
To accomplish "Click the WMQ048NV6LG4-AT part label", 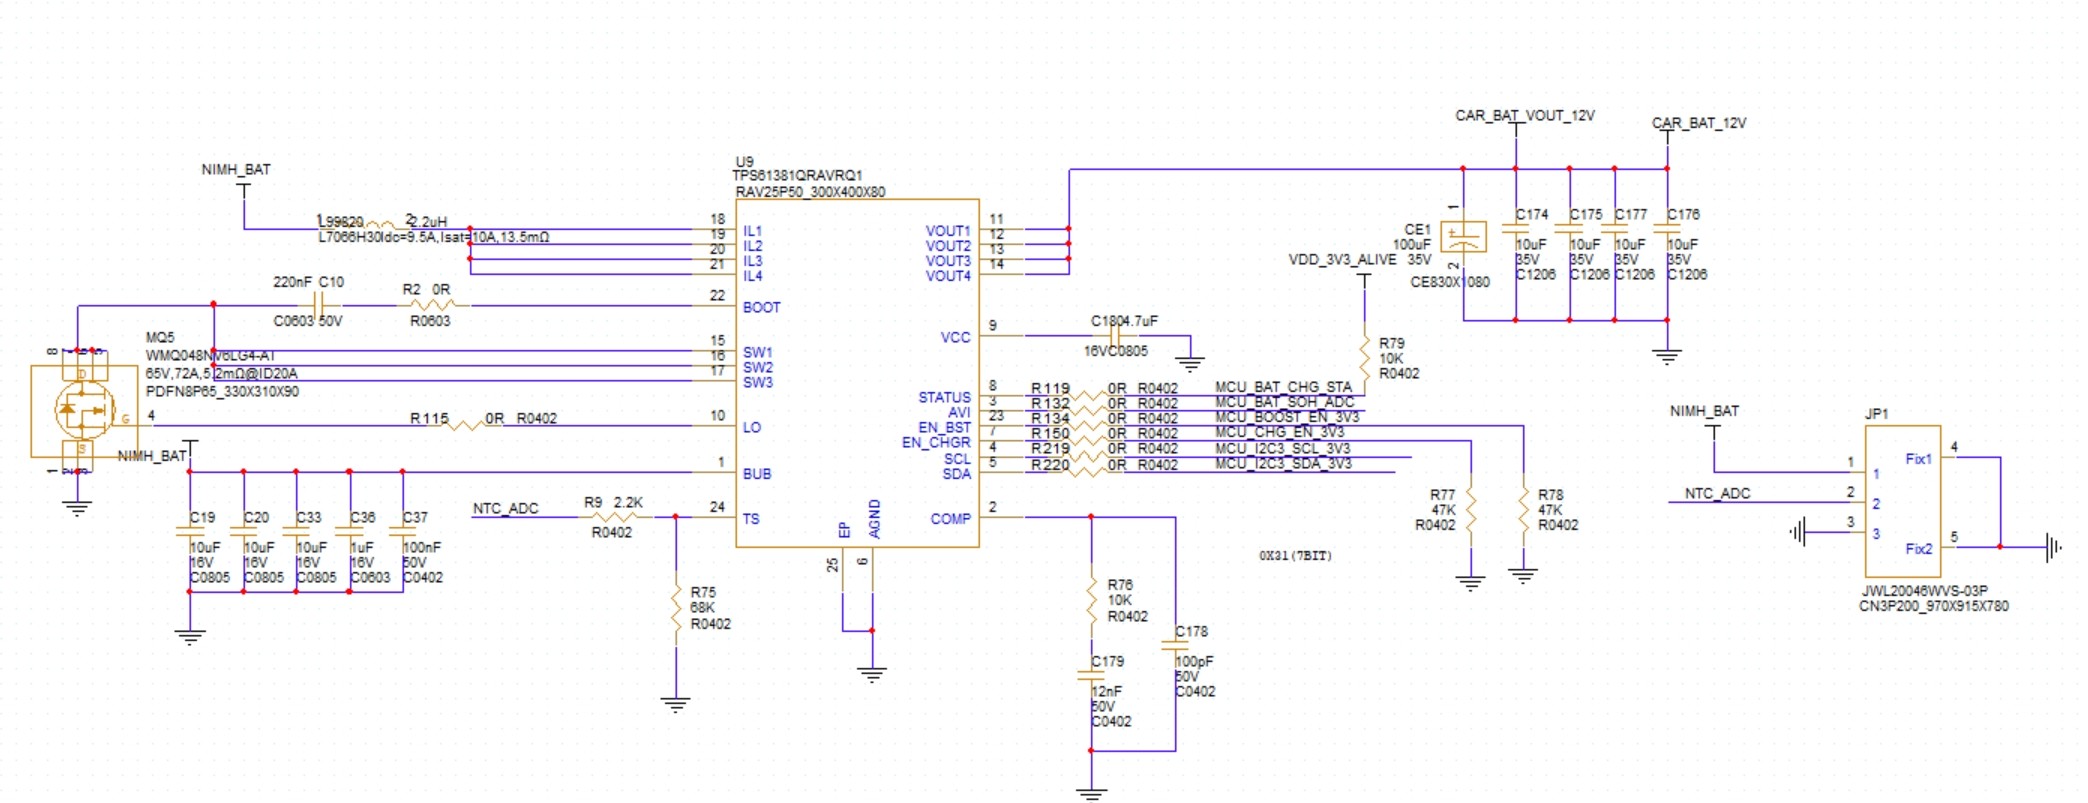I will point(210,355).
